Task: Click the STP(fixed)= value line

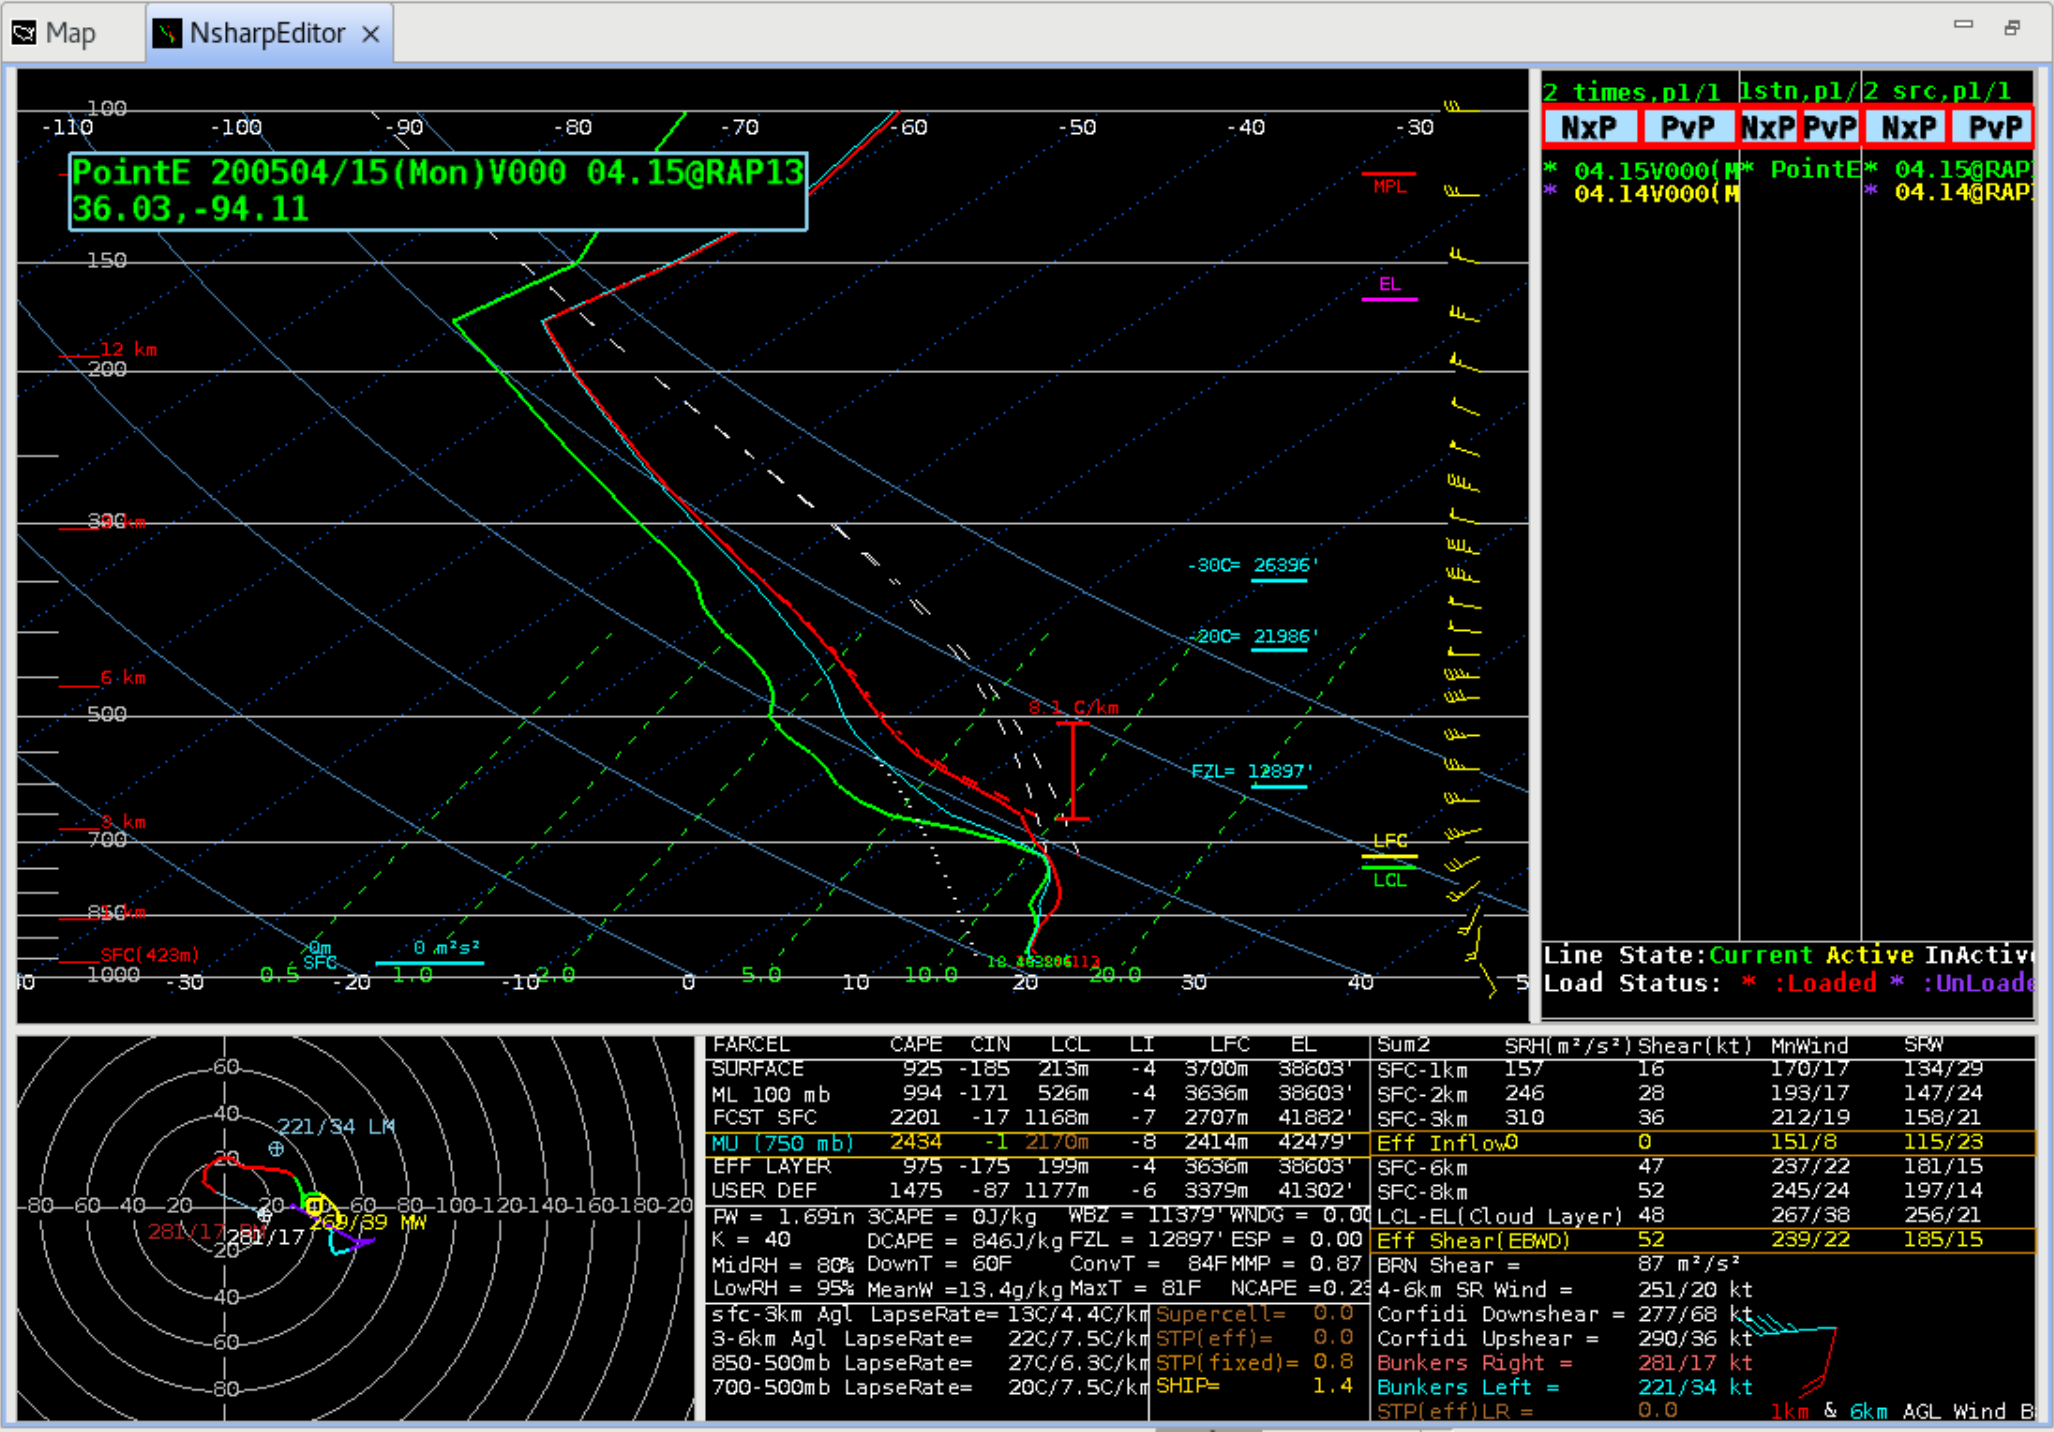Action: [1254, 1362]
